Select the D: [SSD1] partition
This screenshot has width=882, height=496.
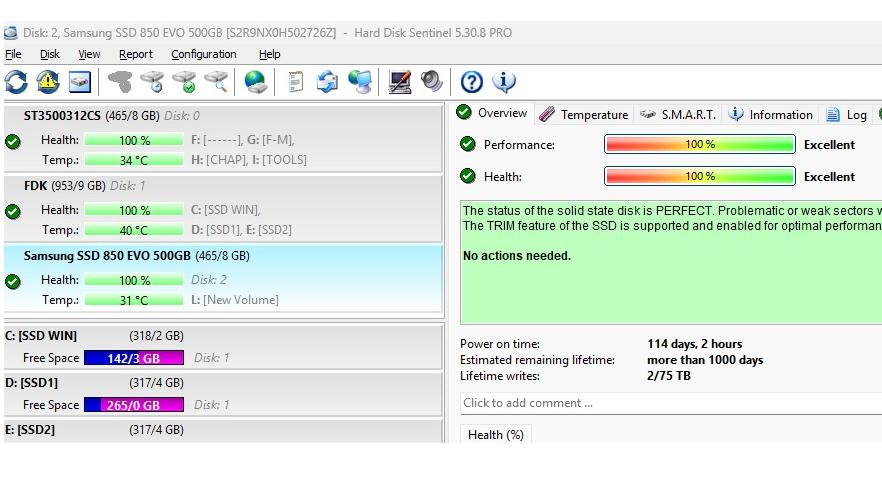(x=223, y=394)
